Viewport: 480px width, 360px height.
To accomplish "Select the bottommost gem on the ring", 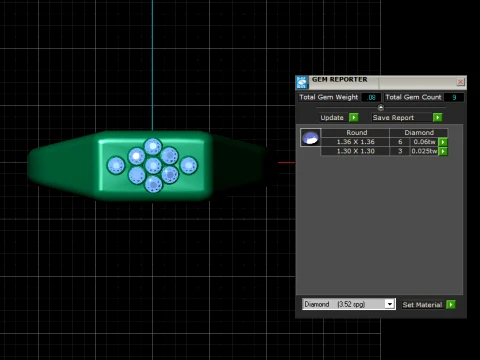I will (x=153, y=183).
